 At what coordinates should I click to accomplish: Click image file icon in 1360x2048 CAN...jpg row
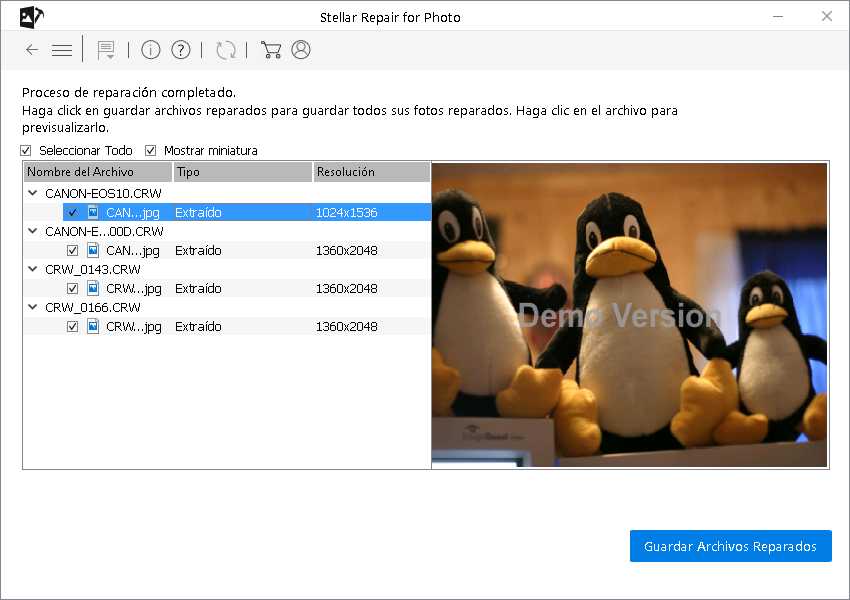(93, 250)
